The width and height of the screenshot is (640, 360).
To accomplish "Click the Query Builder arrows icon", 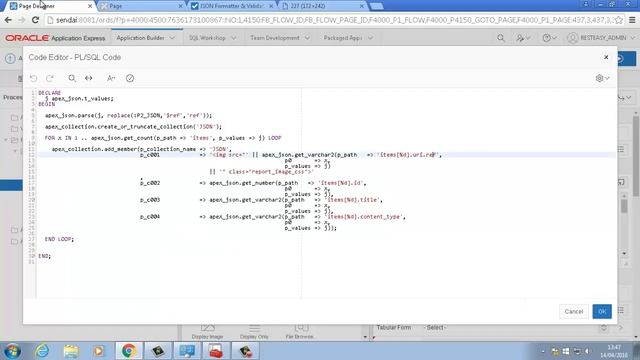I will click(89, 78).
